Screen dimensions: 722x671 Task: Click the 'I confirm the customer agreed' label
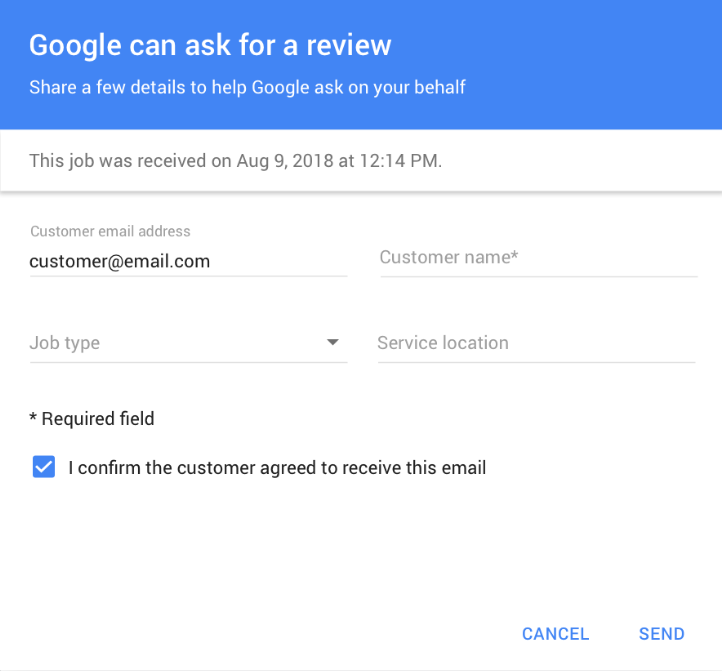[277, 468]
